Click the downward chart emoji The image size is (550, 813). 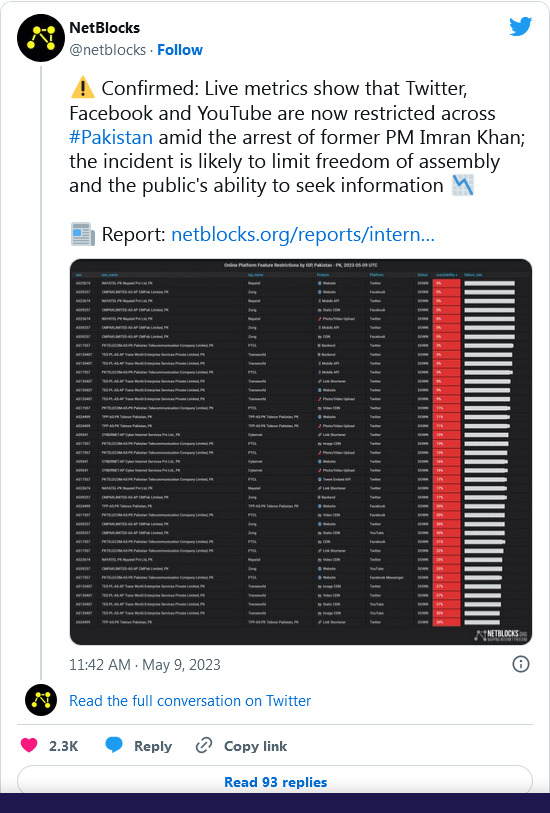click(x=462, y=186)
